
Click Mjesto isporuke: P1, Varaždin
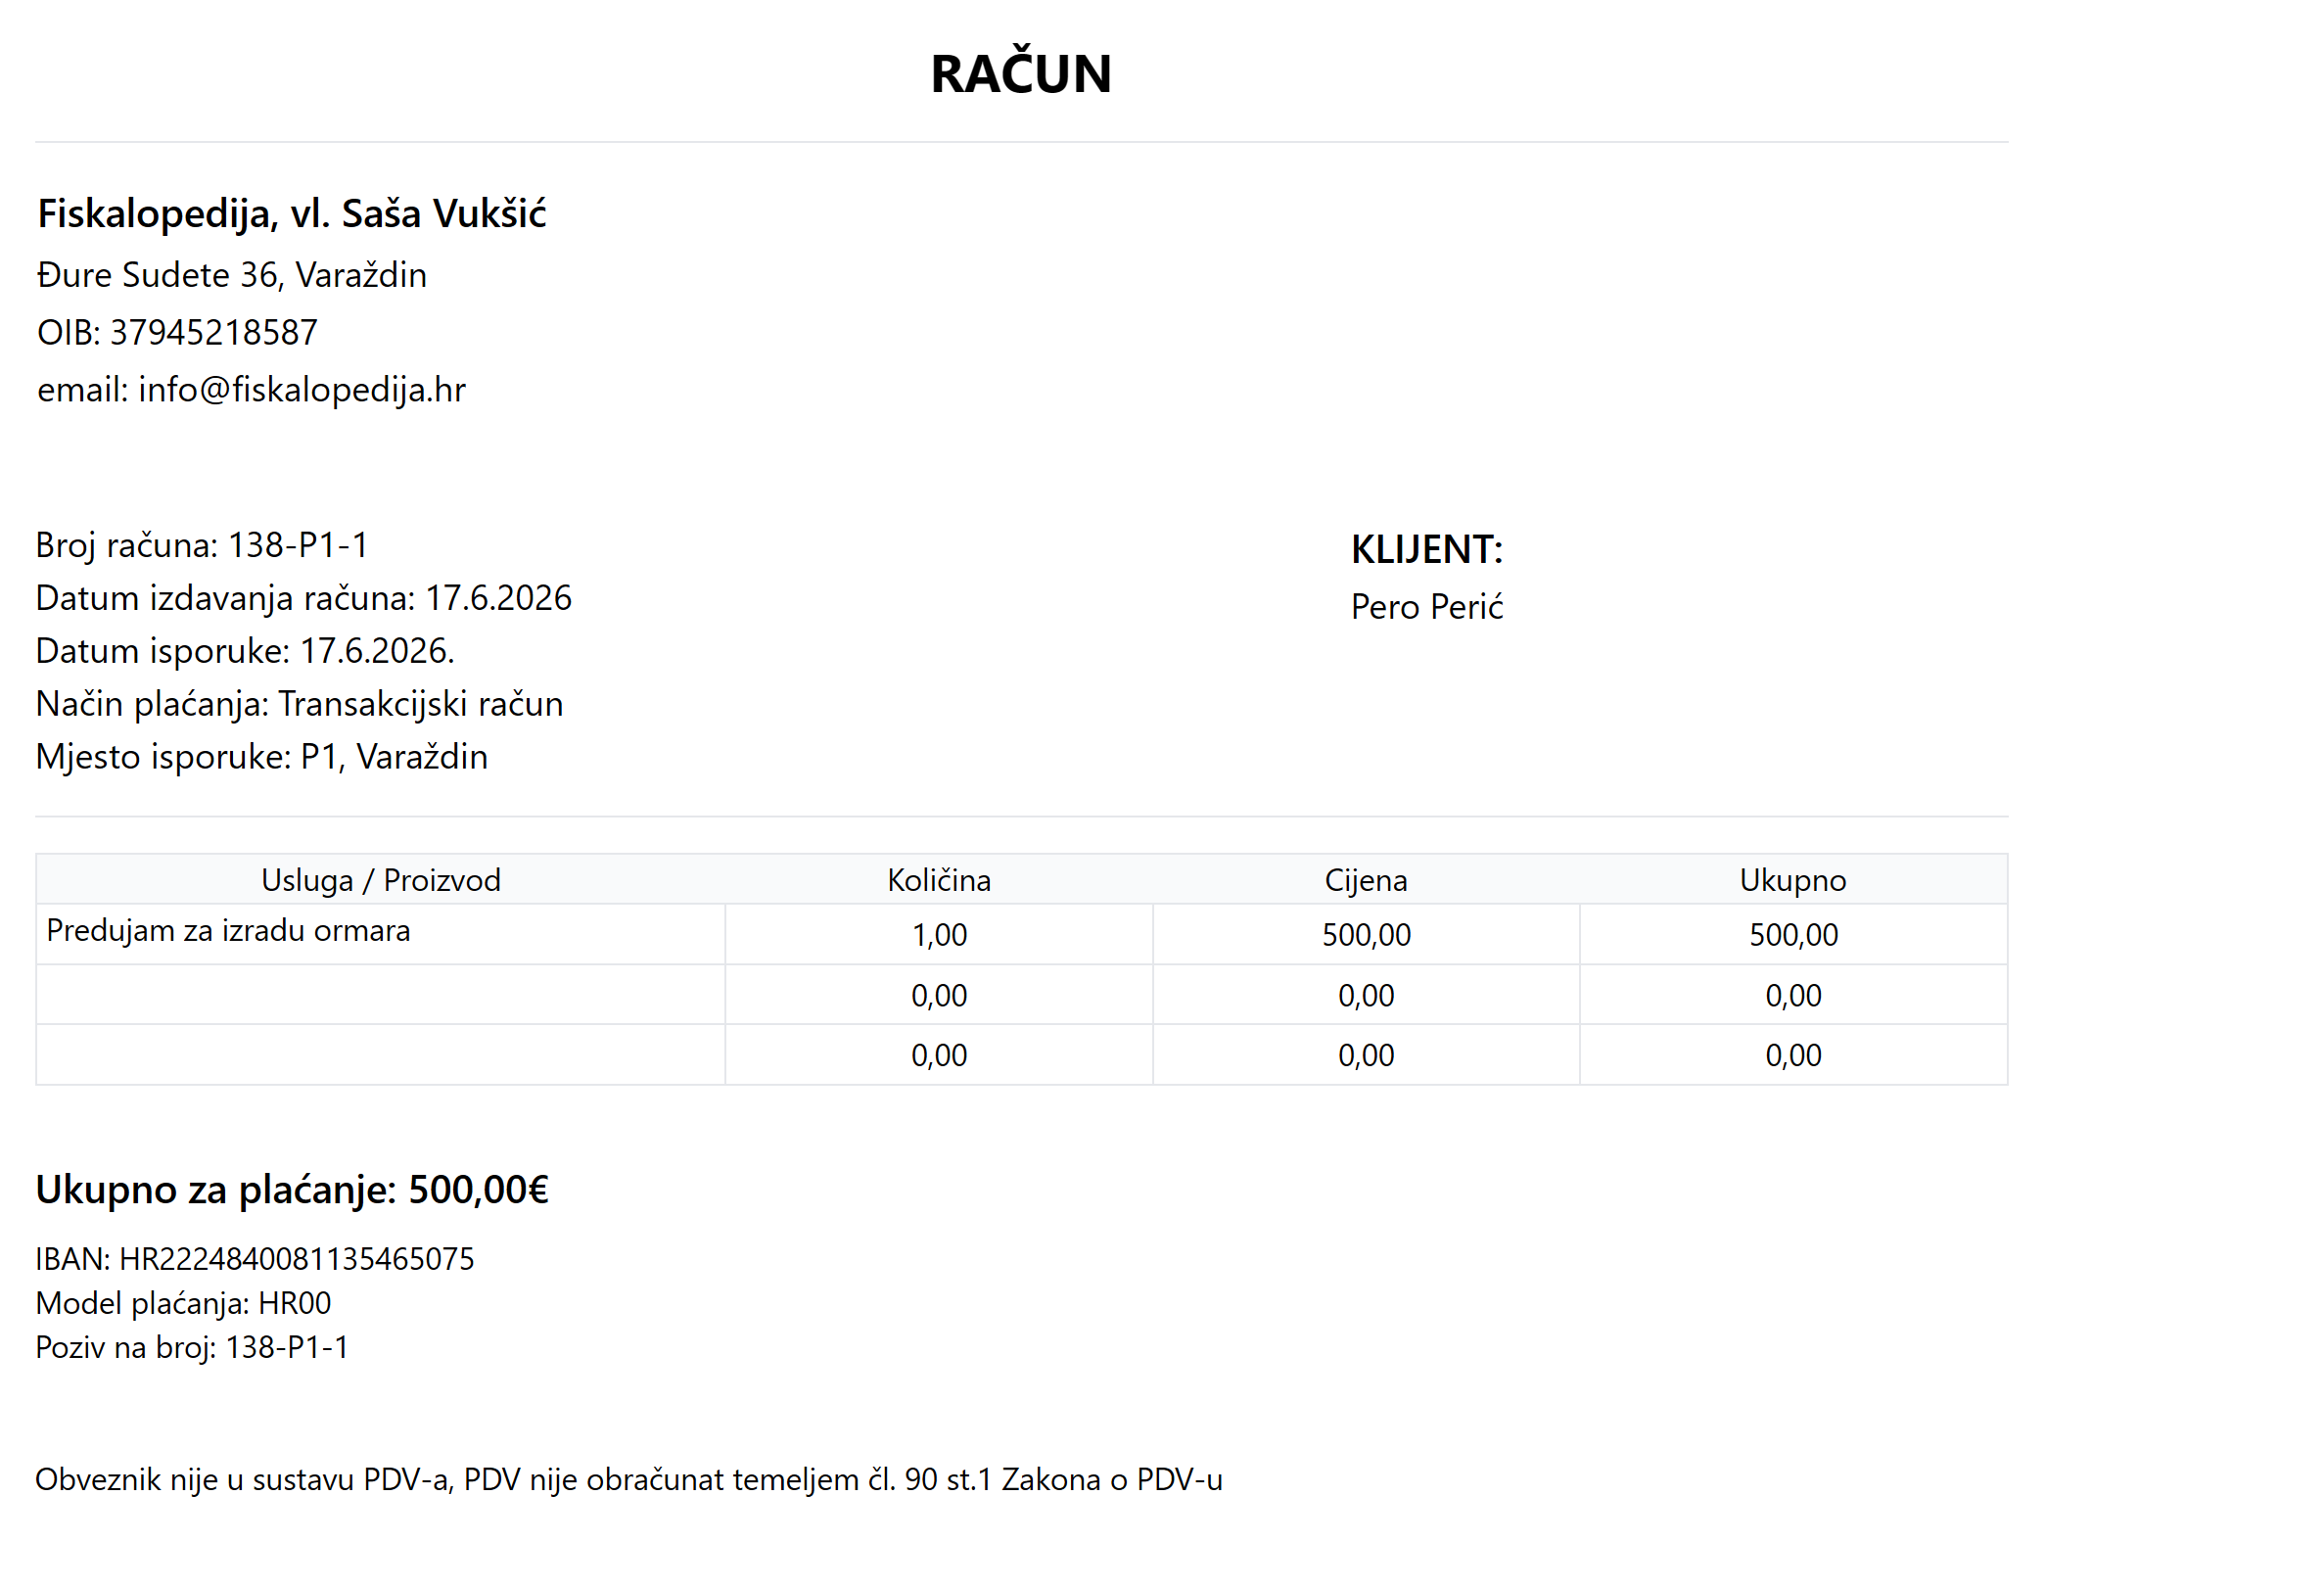point(262,757)
